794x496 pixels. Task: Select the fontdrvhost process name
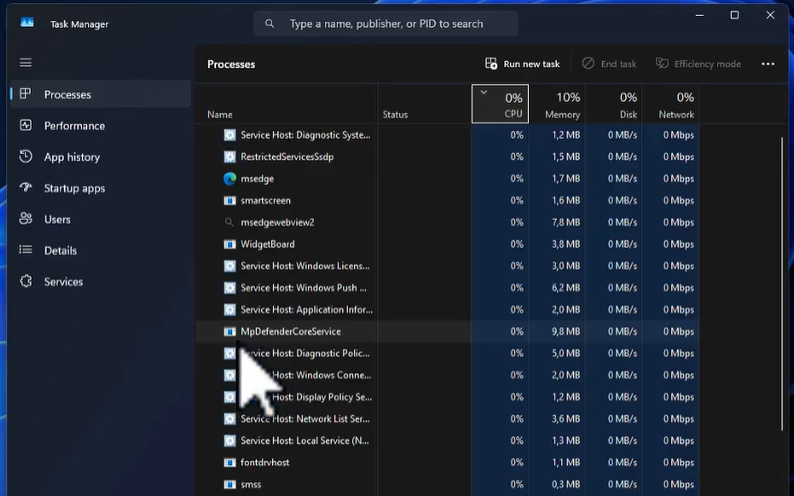[265, 462]
